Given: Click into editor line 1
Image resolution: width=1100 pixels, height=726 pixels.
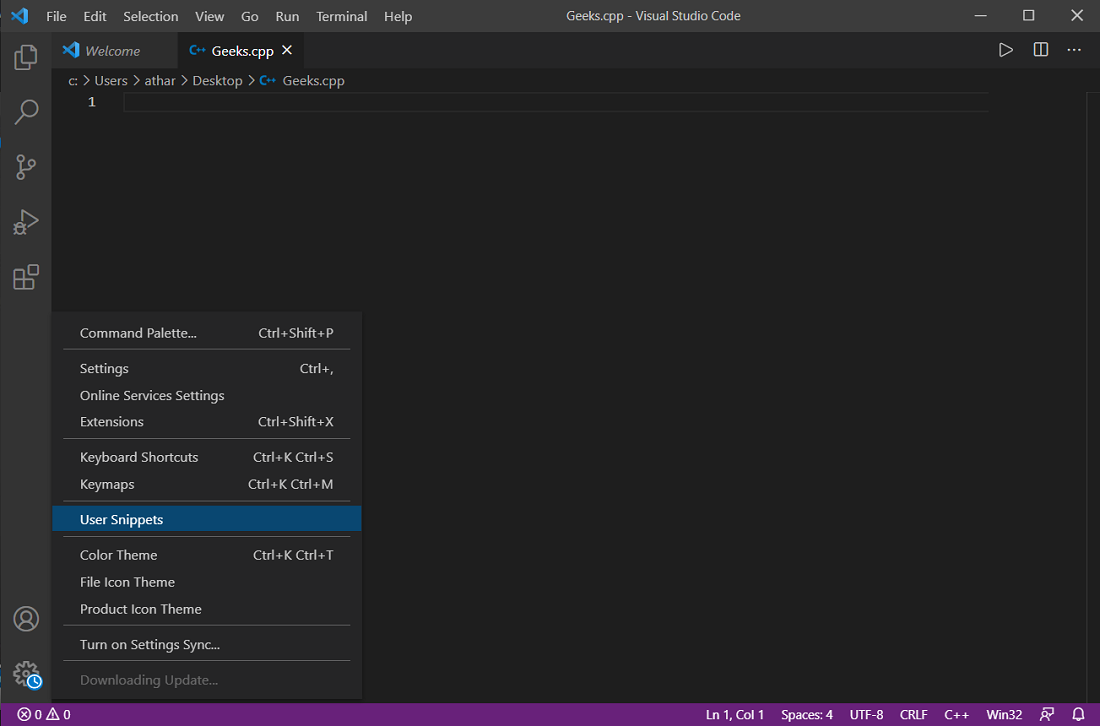Looking at the screenshot, I should [556, 102].
